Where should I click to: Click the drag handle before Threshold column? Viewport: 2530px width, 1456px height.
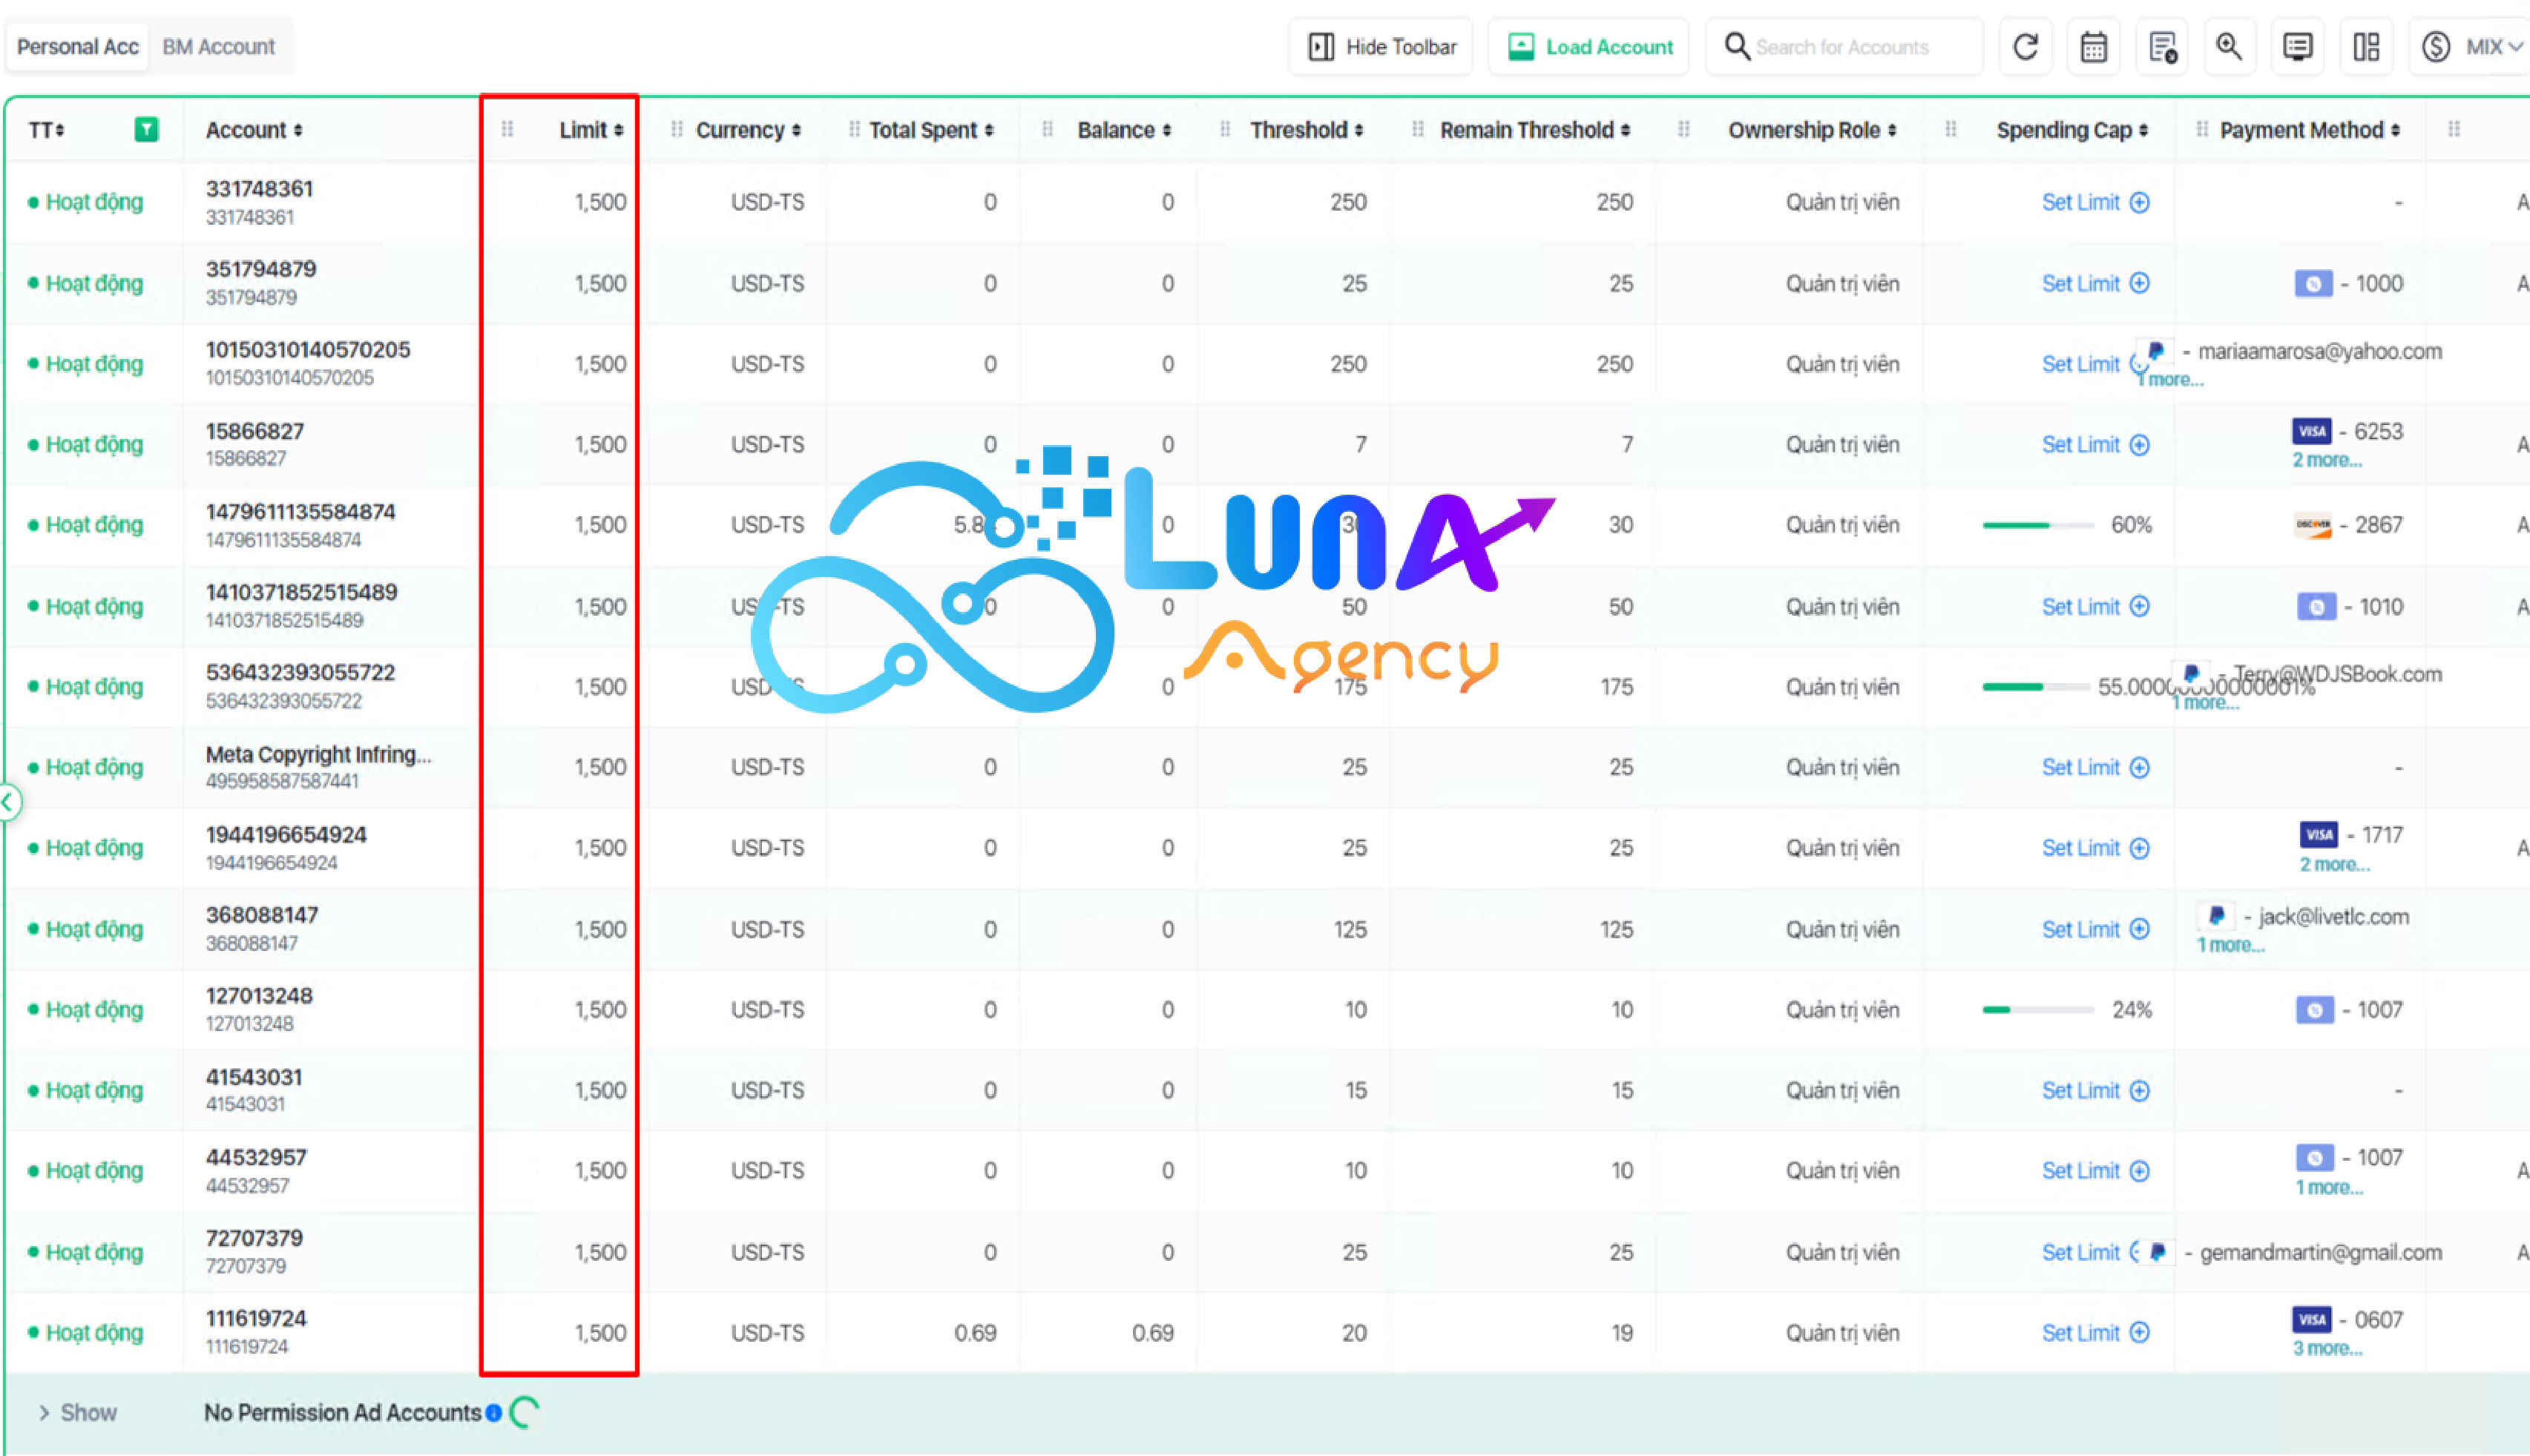click(1225, 129)
